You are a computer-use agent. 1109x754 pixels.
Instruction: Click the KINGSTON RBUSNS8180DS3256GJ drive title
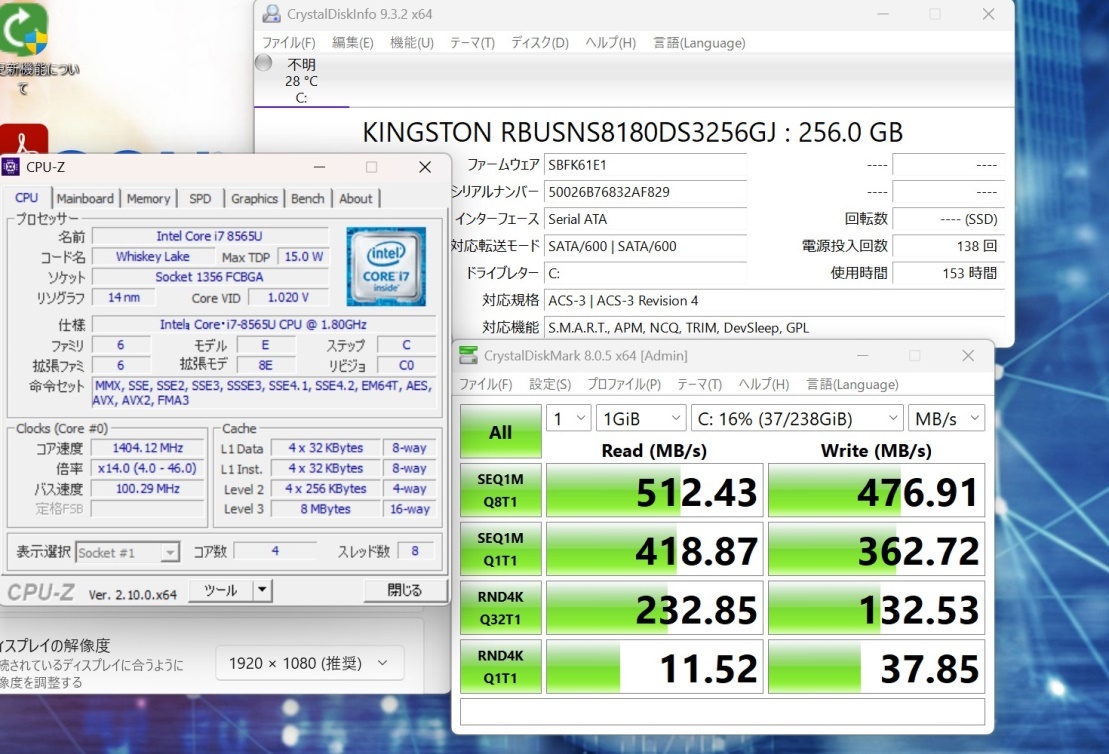(632, 132)
